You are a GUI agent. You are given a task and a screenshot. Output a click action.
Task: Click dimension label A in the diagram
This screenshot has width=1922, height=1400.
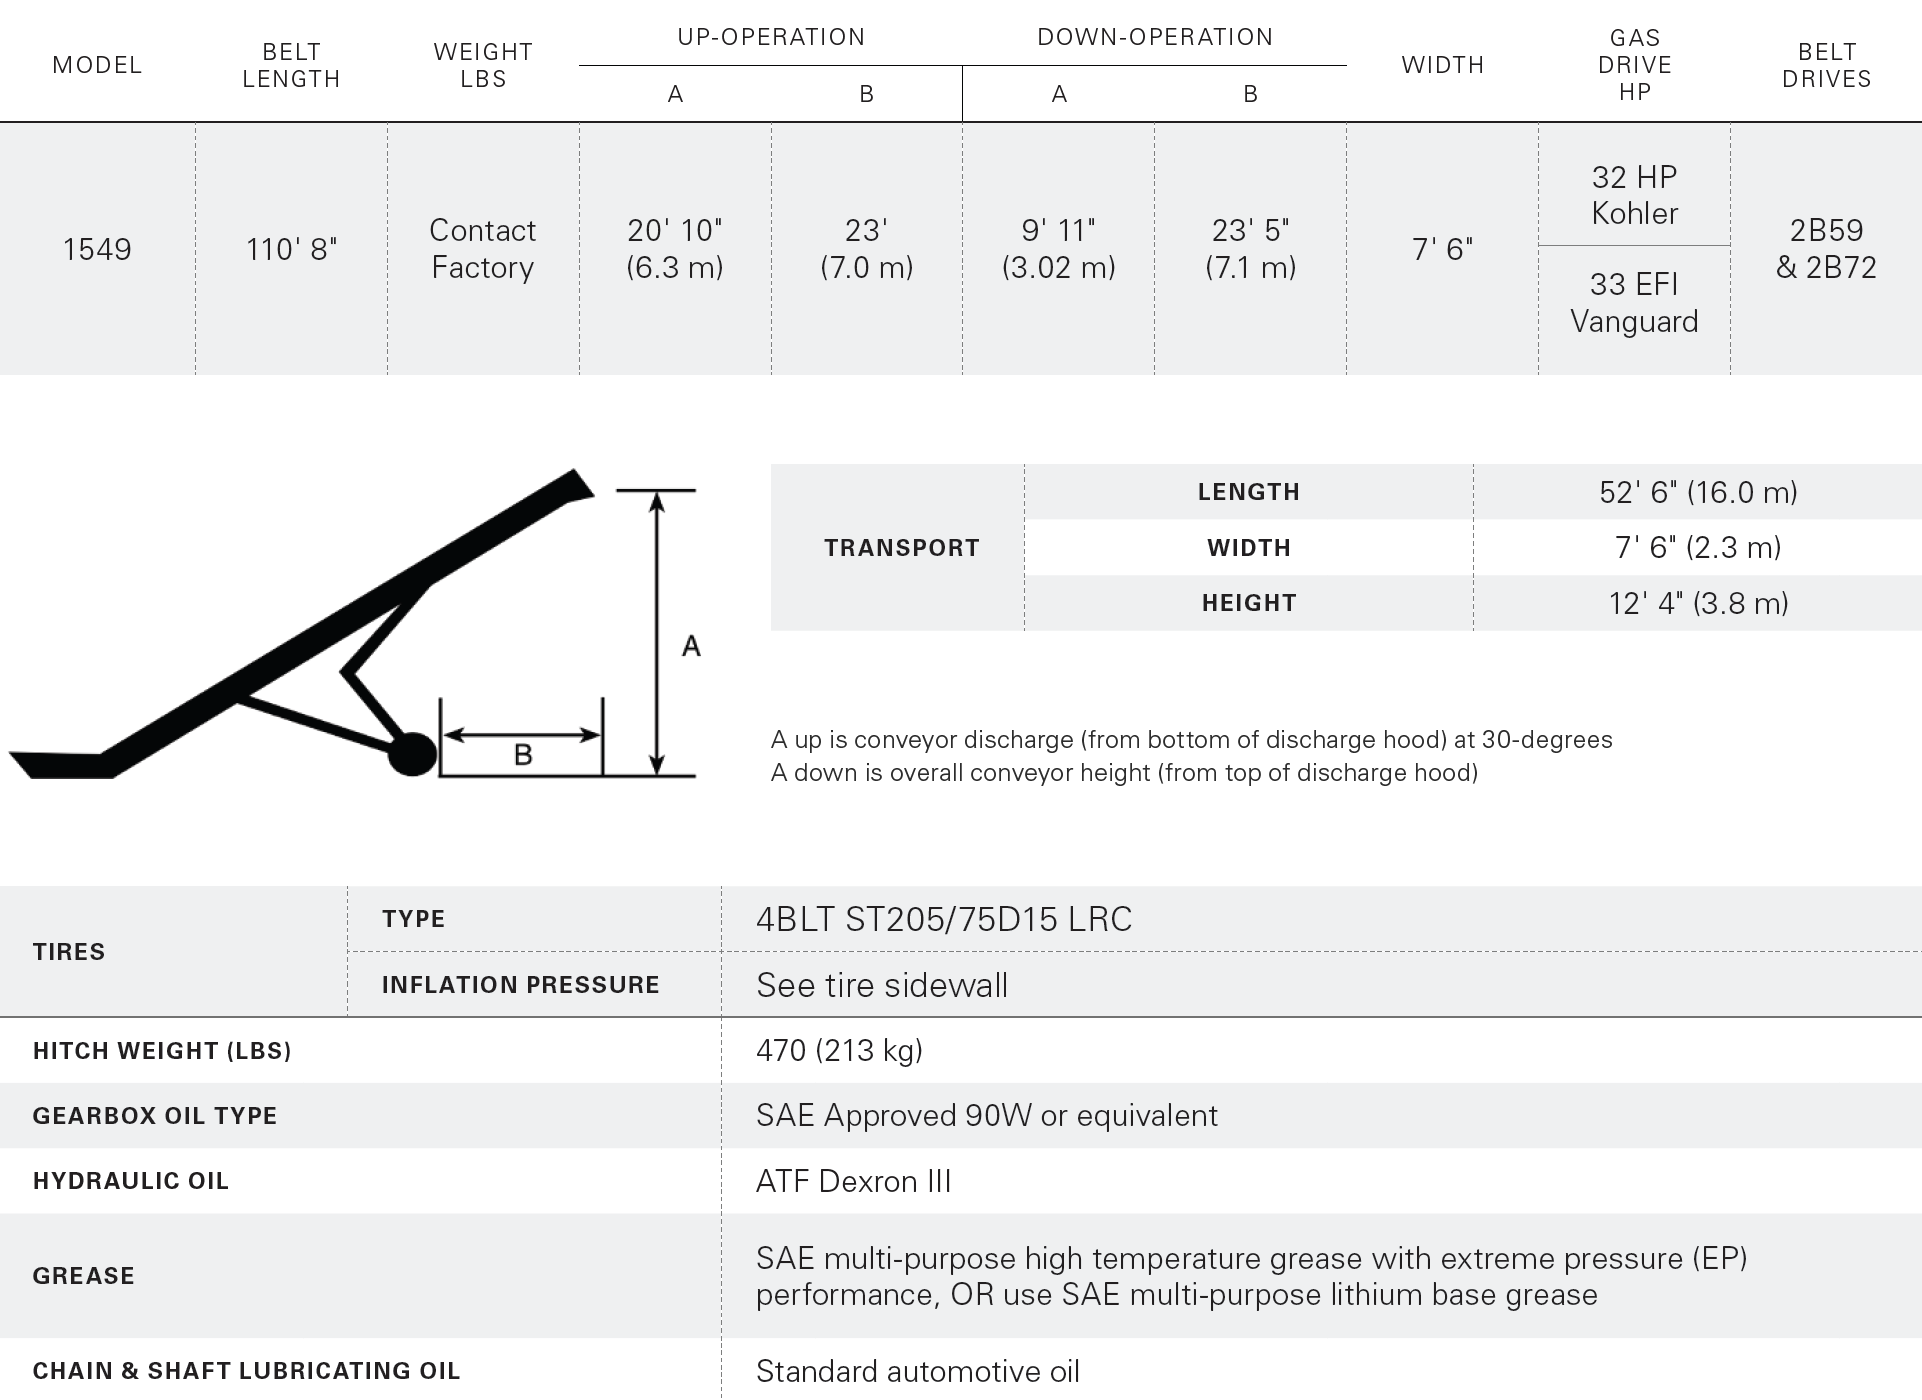(x=691, y=646)
